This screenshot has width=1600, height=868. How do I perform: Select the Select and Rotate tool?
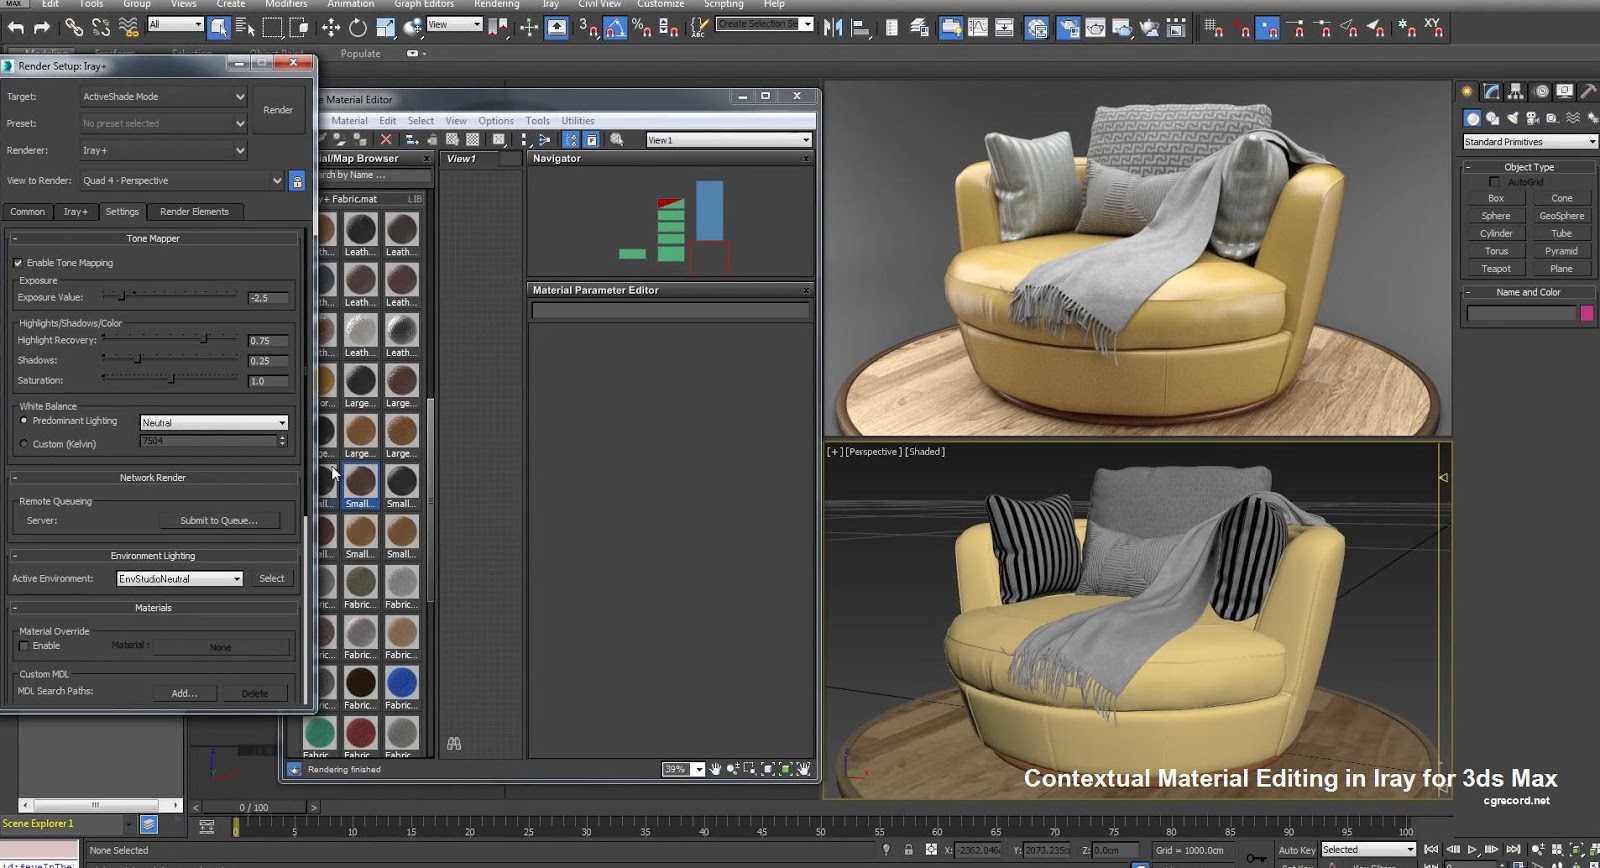coord(358,28)
